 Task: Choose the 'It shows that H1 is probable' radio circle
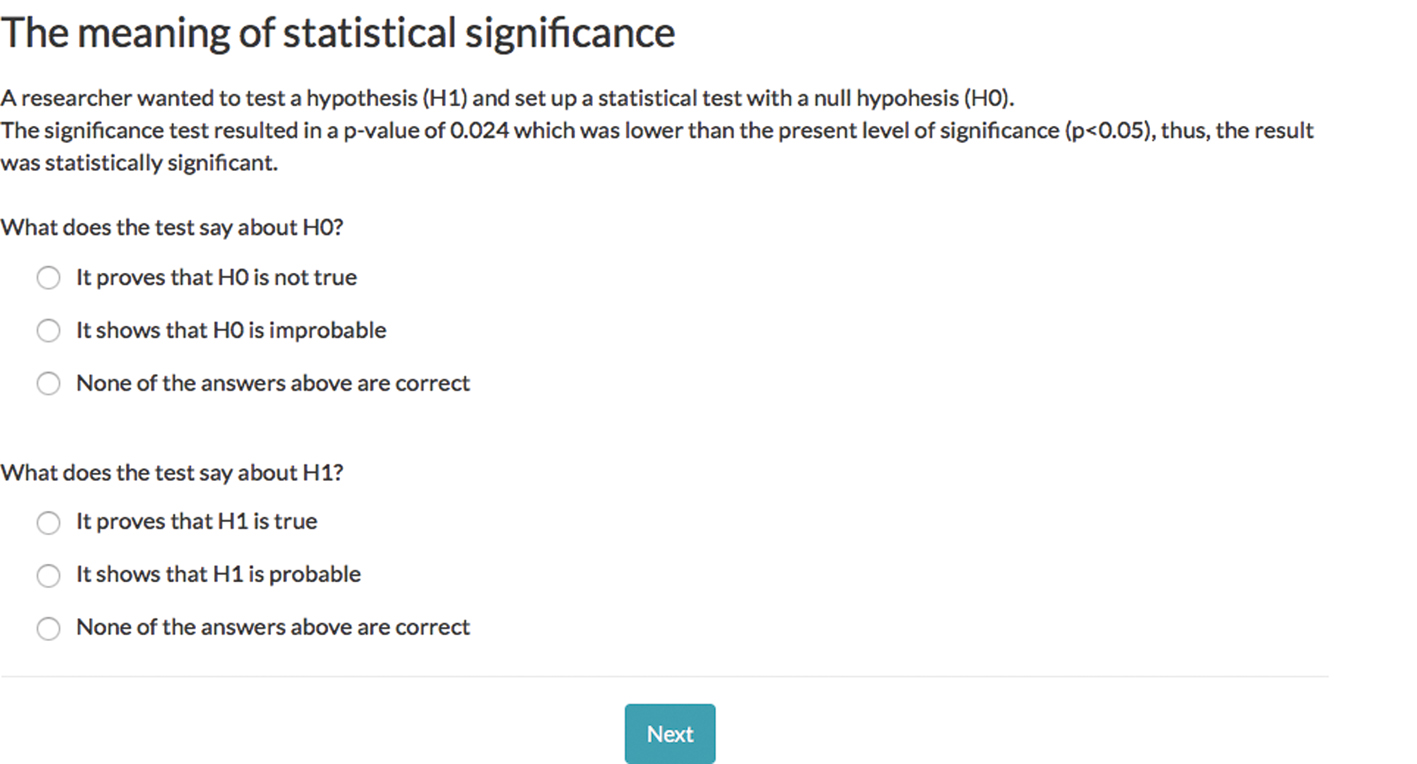48,575
